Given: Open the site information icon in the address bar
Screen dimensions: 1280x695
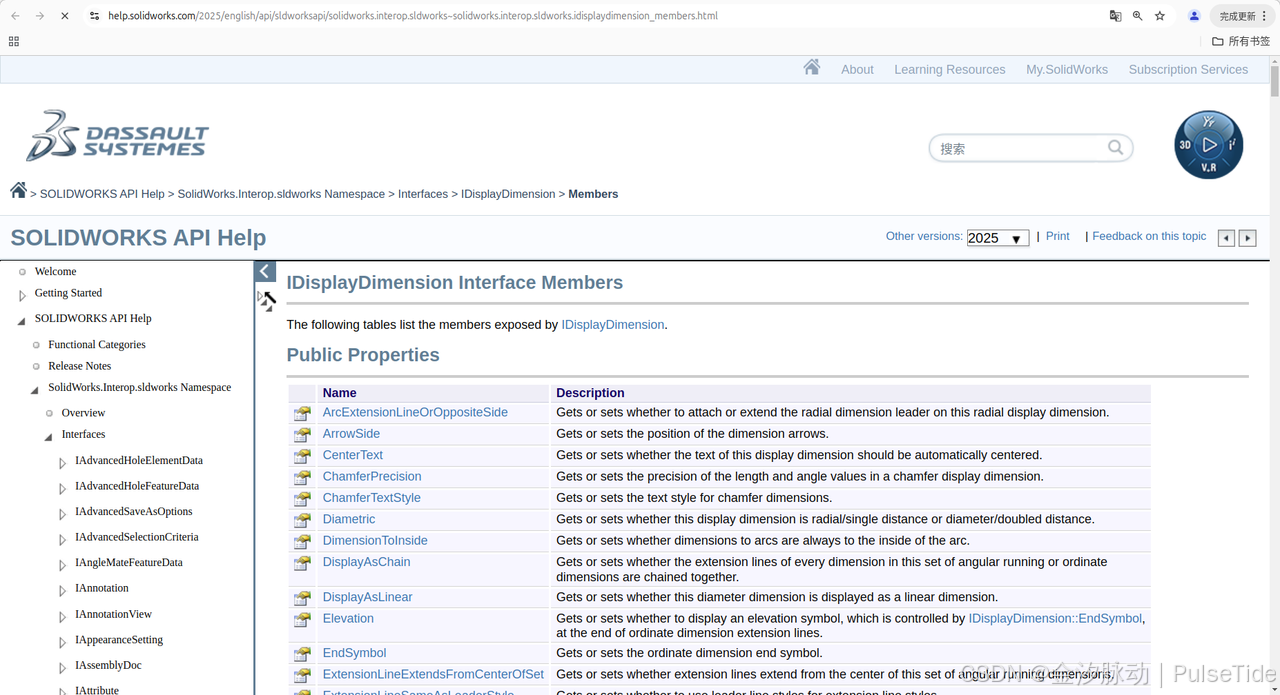Looking at the screenshot, I should 94,16.
